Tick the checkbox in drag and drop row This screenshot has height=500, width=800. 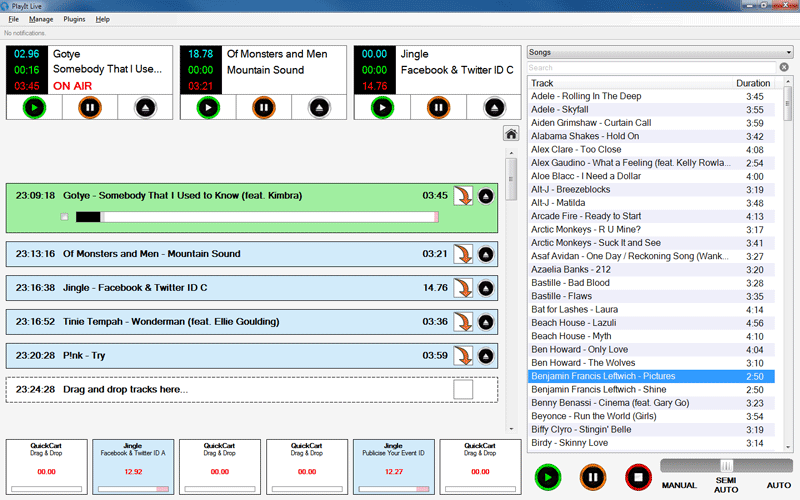(x=463, y=389)
